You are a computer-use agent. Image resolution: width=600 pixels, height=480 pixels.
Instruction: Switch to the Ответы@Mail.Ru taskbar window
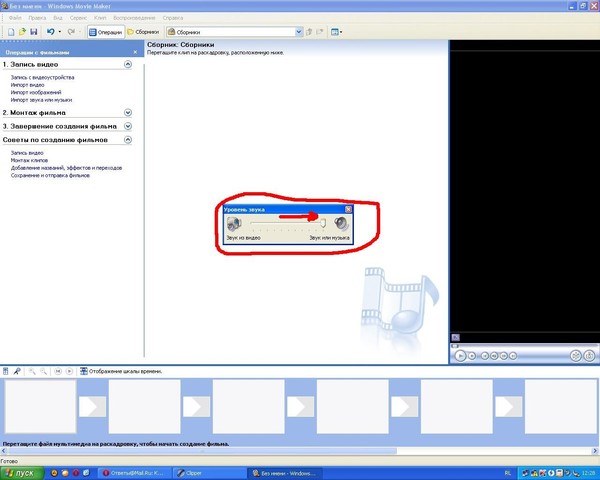pyautogui.click(x=134, y=473)
